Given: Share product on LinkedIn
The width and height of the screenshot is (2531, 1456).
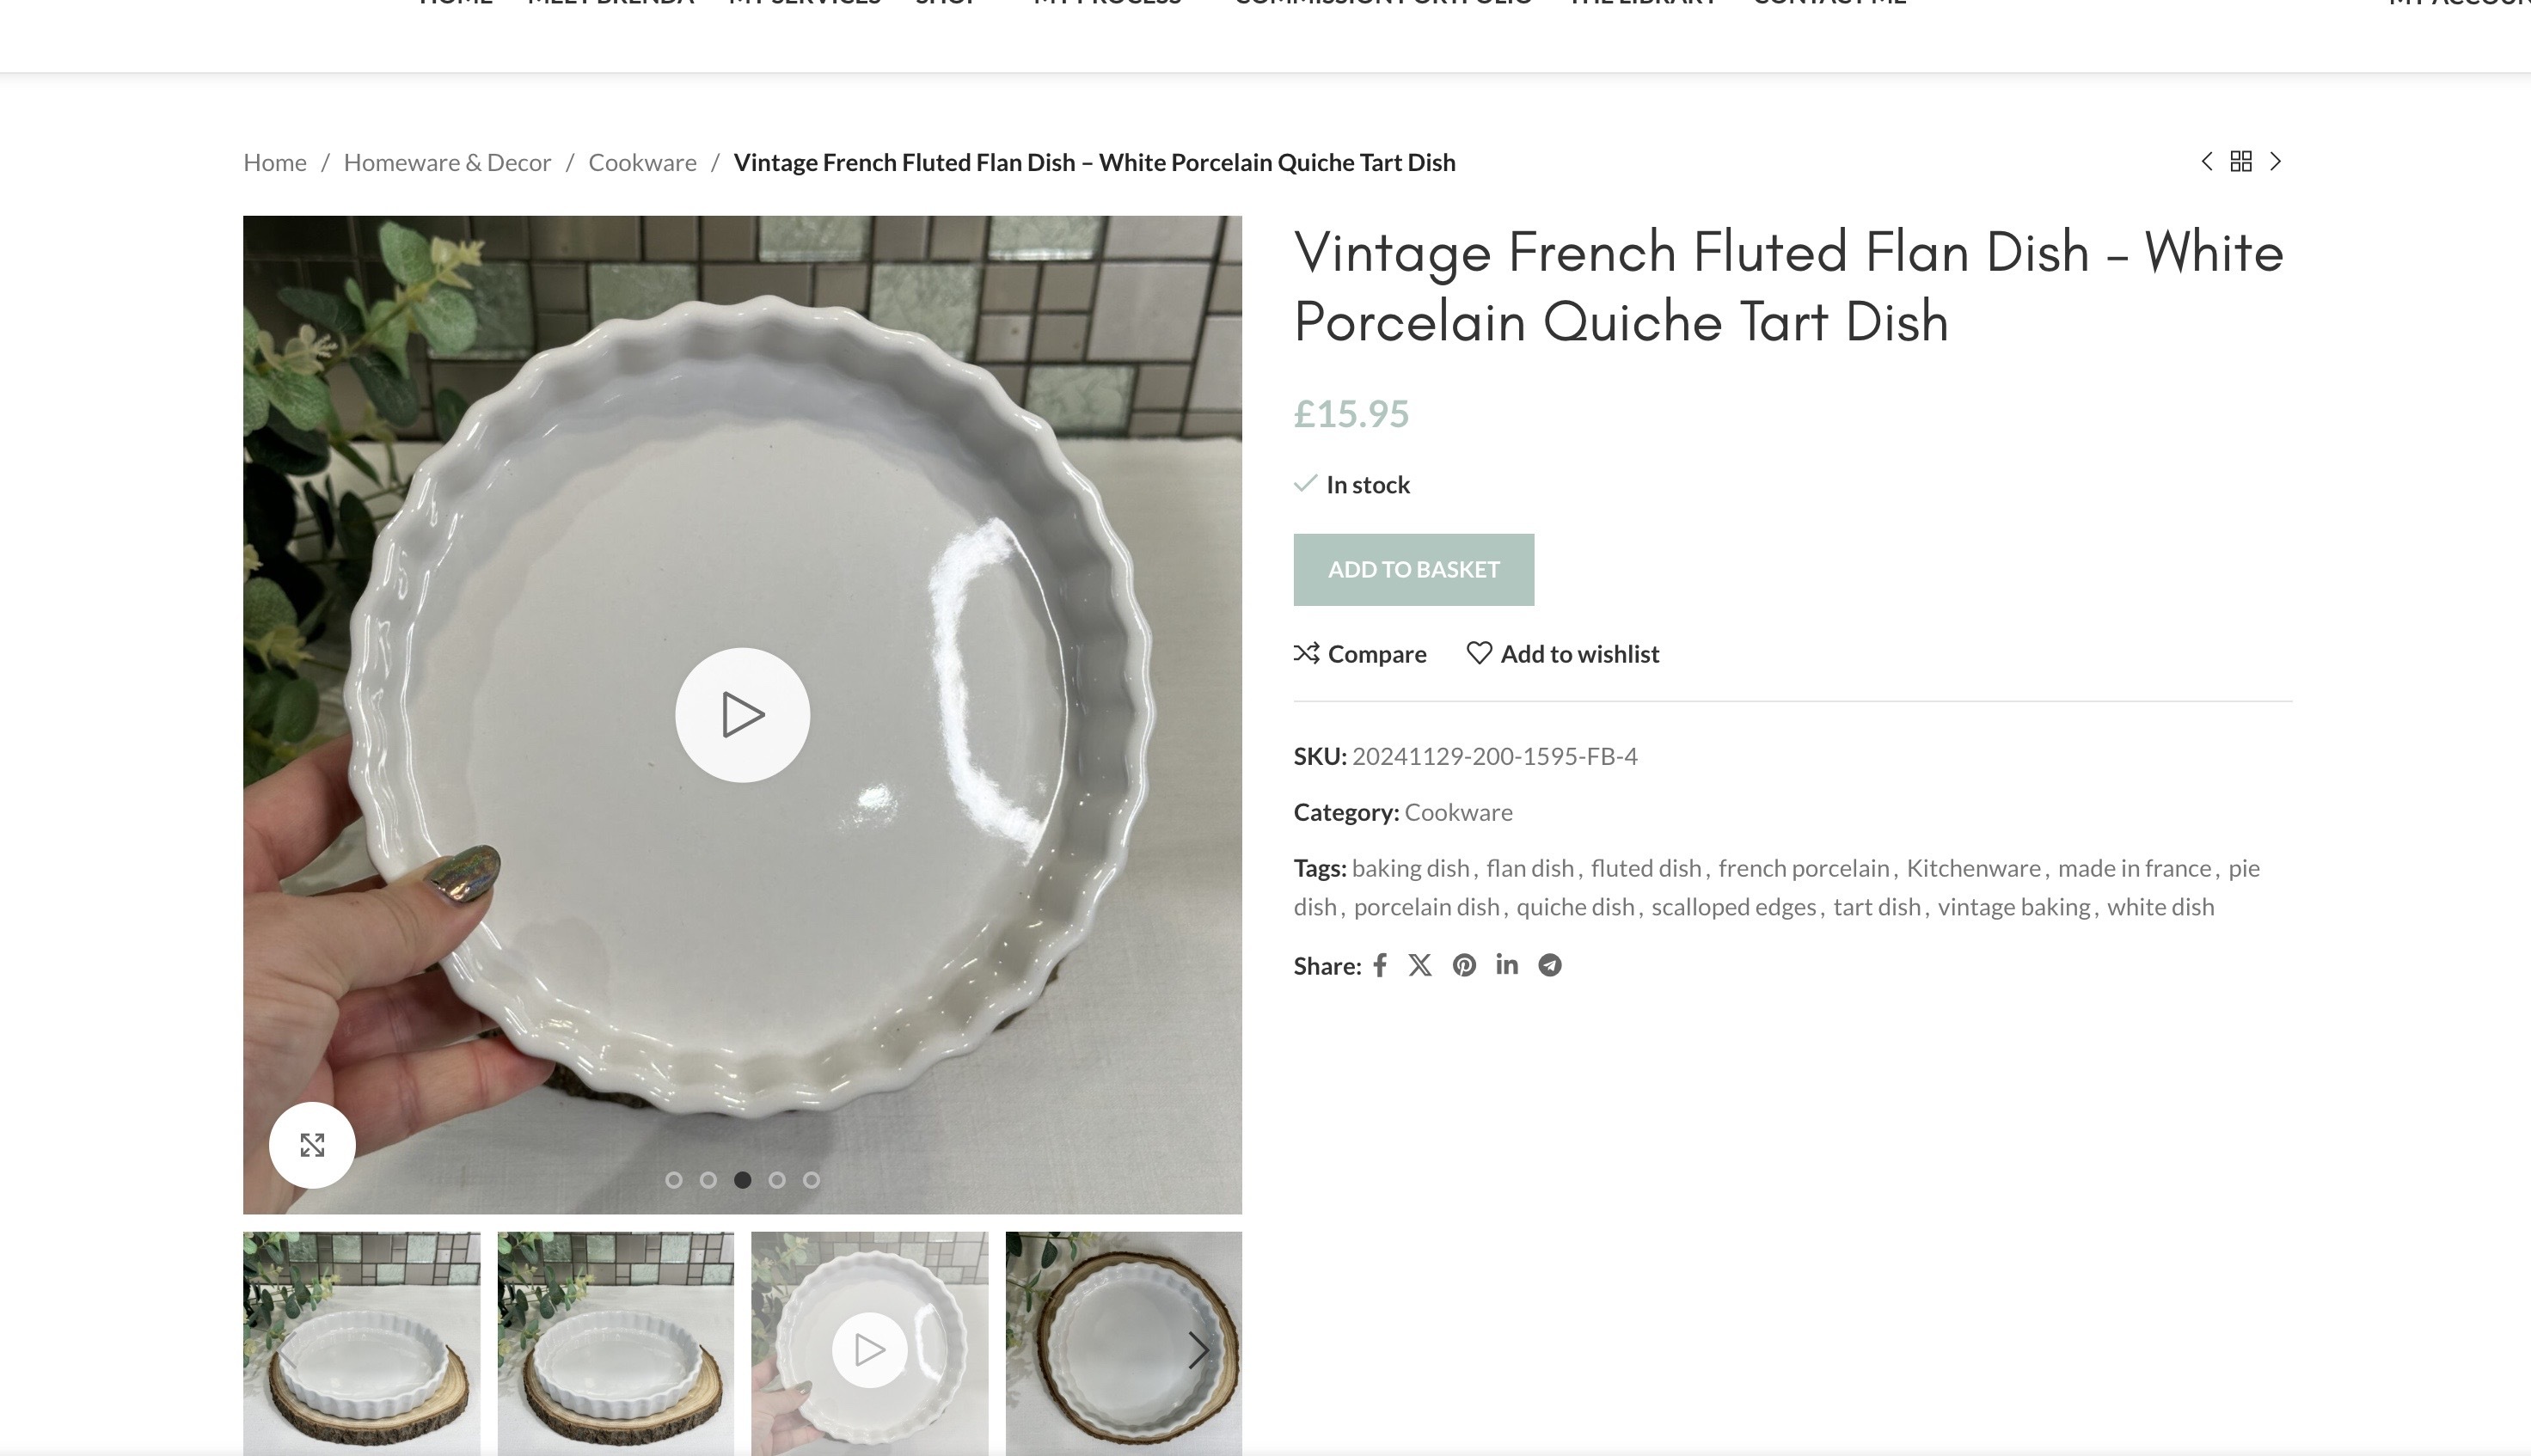Looking at the screenshot, I should tap(1507, 964).
